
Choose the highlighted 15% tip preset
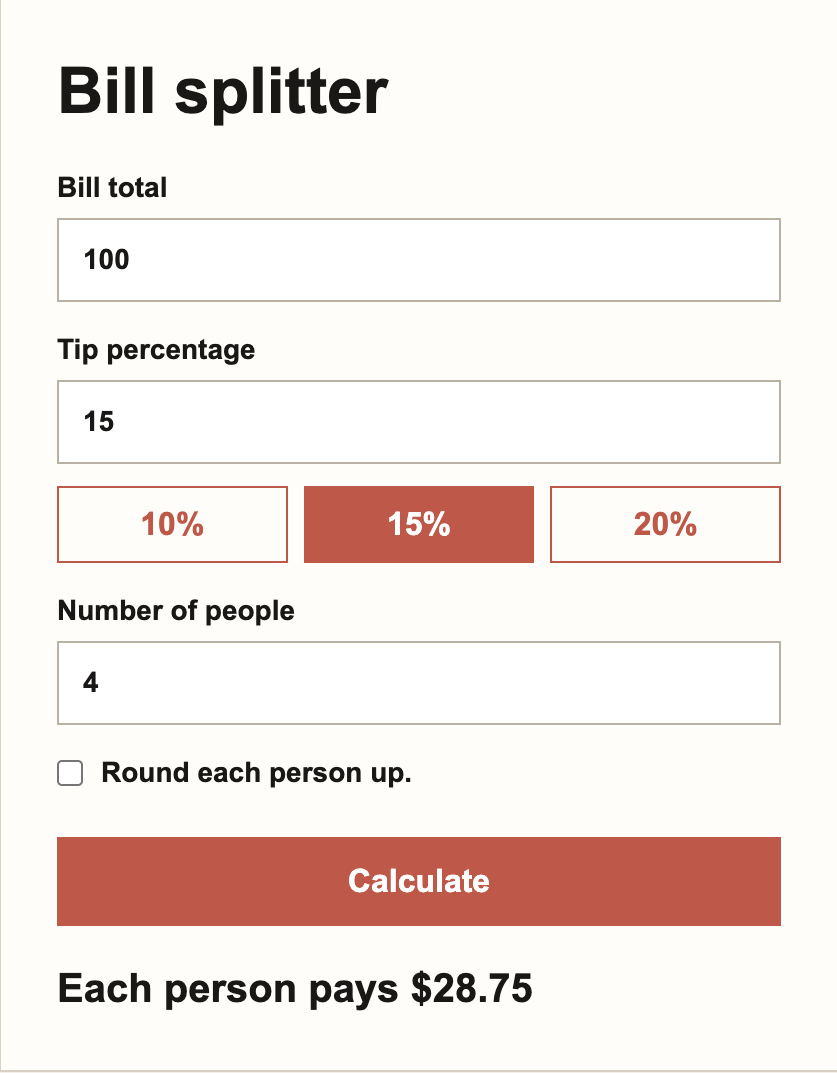pos(419,525)
